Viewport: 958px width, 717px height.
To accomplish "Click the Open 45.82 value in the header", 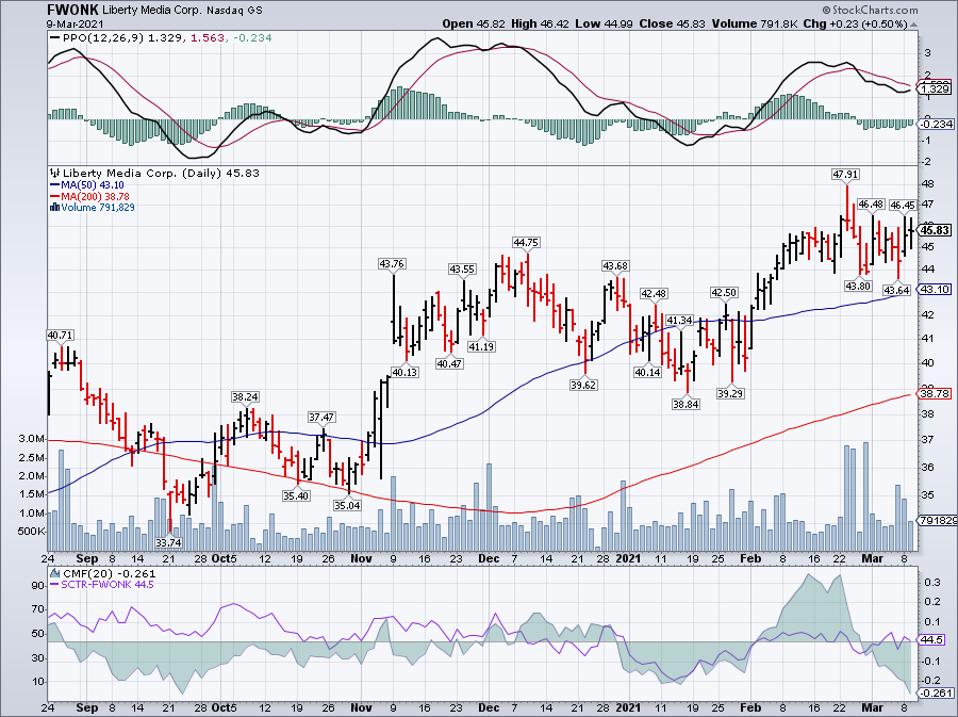I will click(474, 24).
